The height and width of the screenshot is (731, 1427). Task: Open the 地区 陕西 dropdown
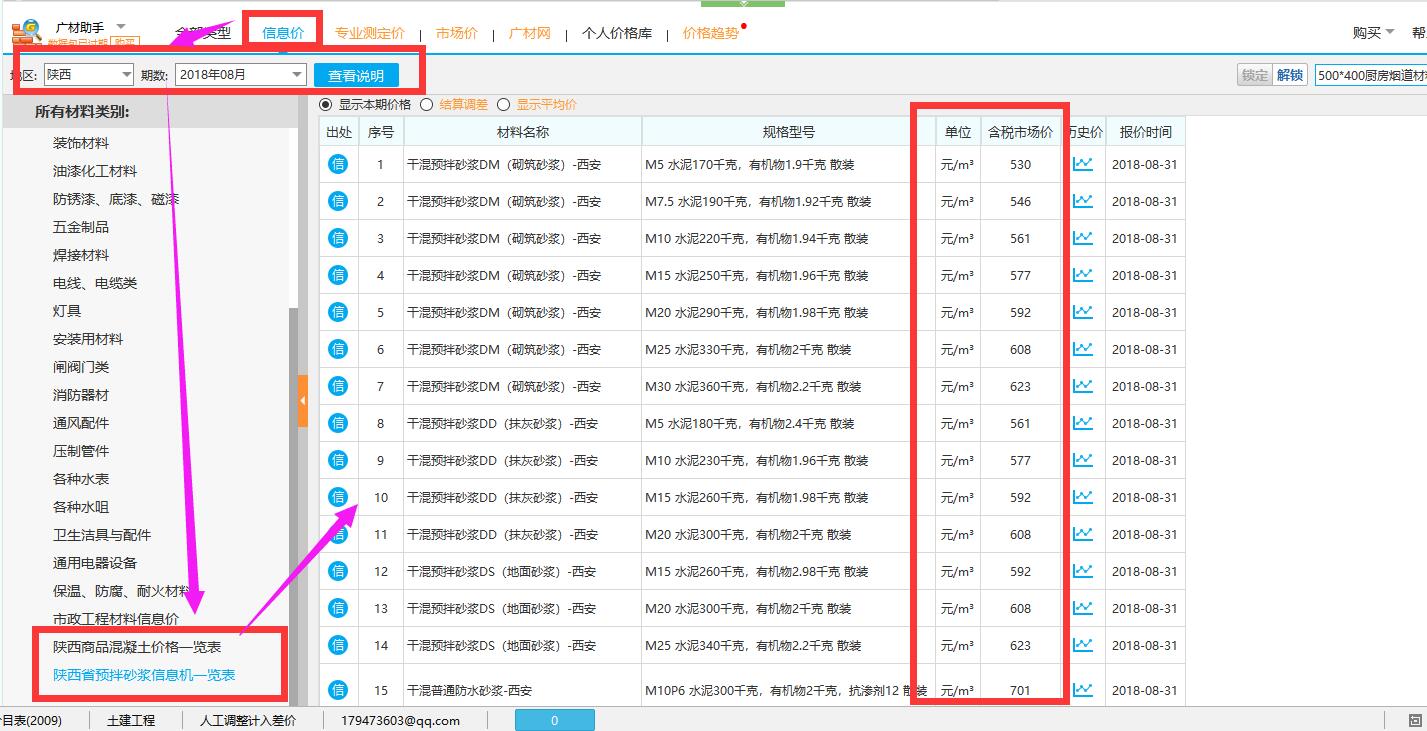coord(89,74)
